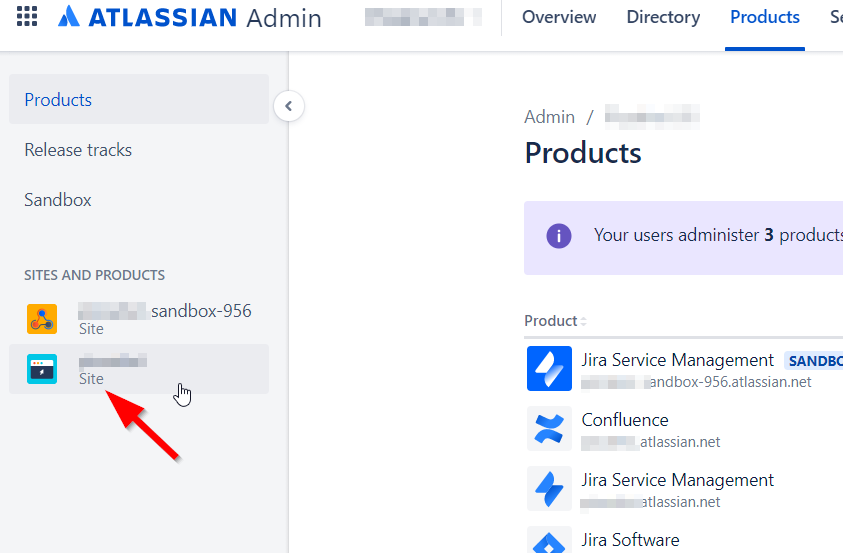
Task: Click the teal terminal site icon
Action: pos(42,369)
